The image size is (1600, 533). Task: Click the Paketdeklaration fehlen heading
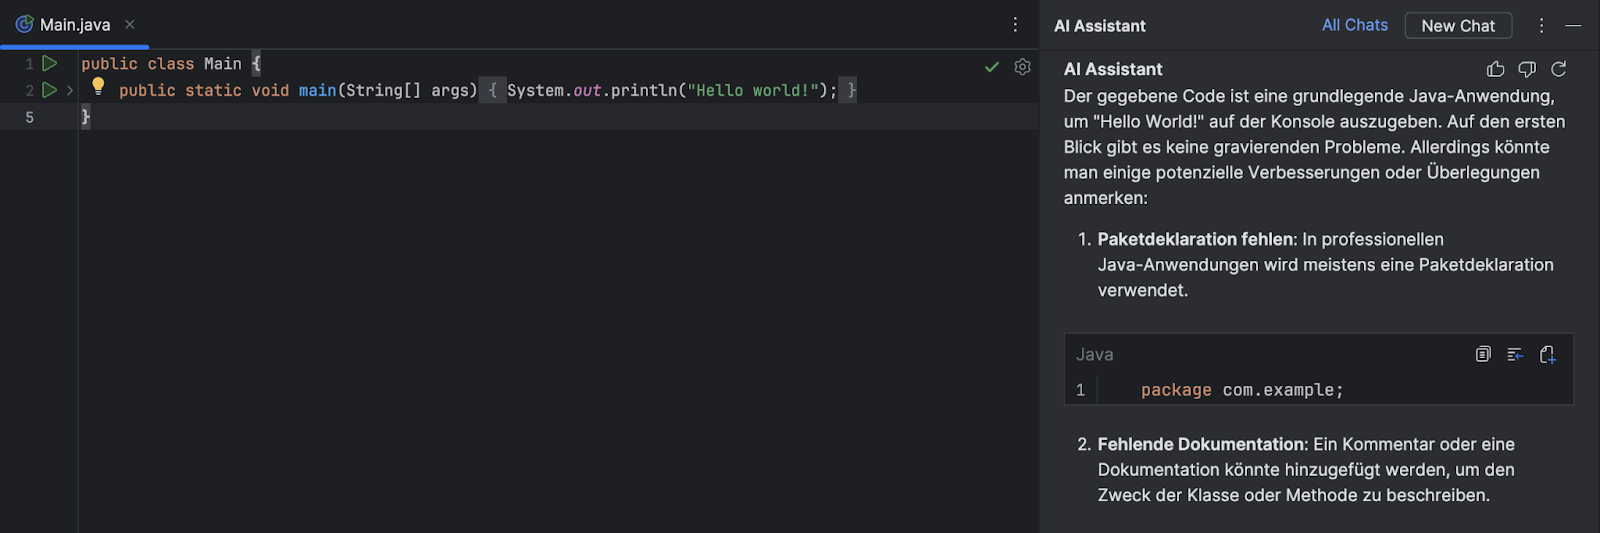pos(1196,239)
